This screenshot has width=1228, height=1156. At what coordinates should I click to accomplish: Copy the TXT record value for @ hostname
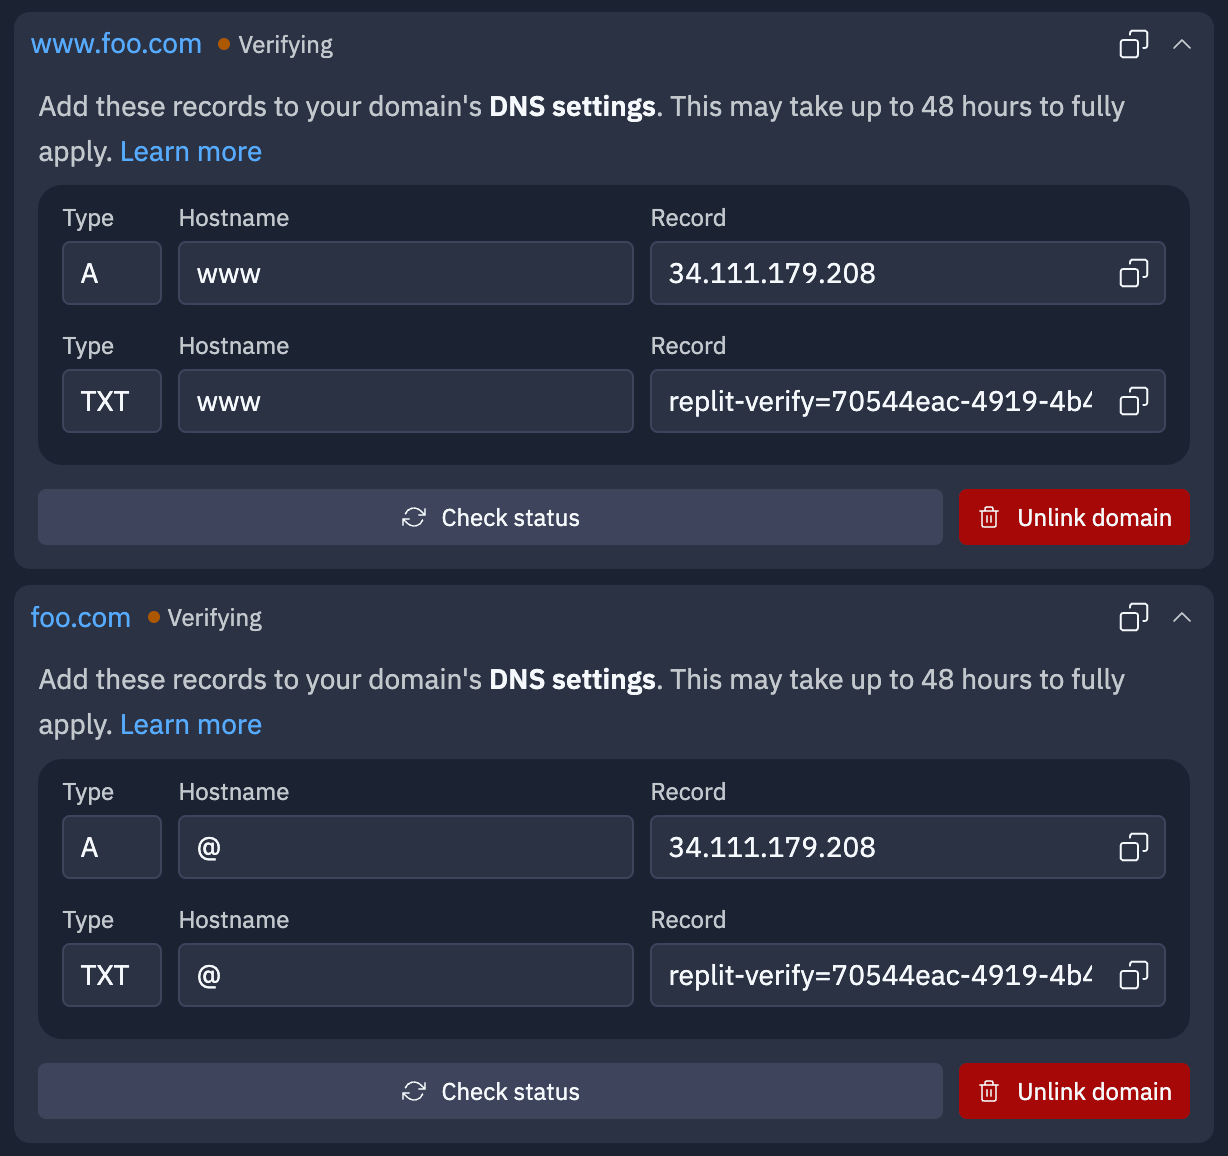pyautogui.click(x=1134, y=975)
